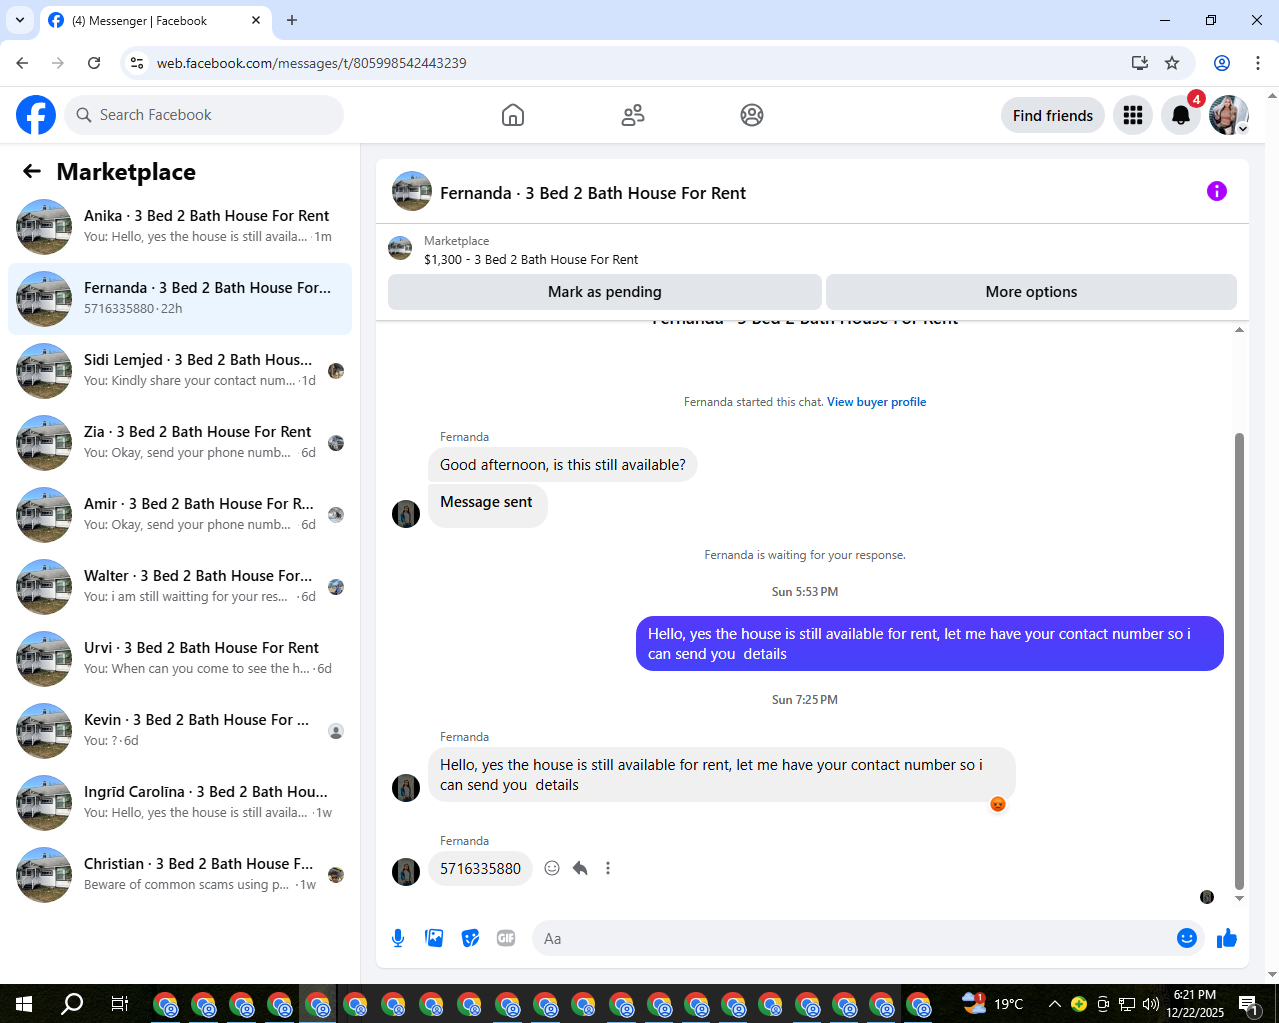The height and width of the screenshot is (1023, 1279).
Task: Open Chrome three-dot menu
Action: point(1258,63)
